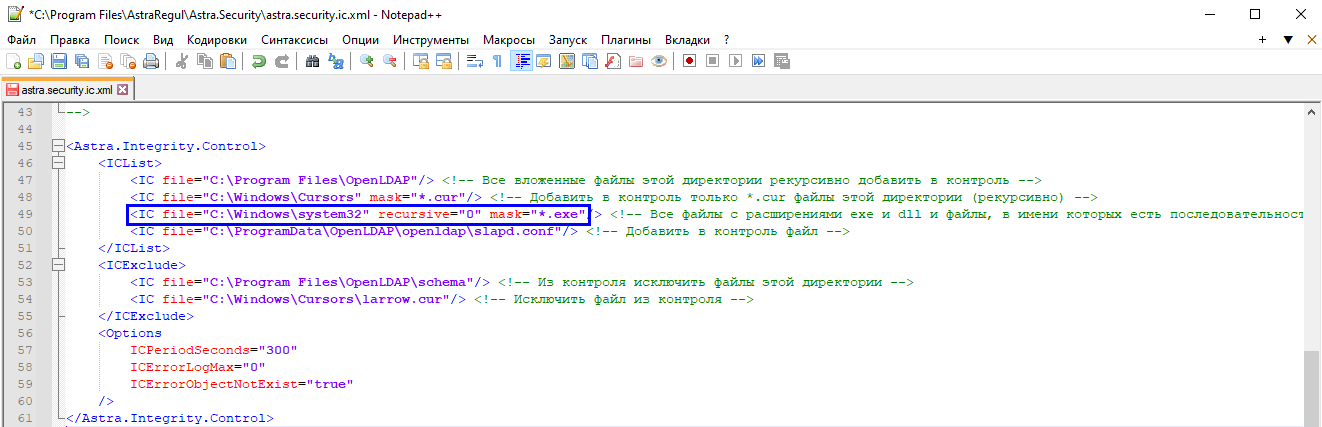Select the astra.security.ic.xml document tab
This screenshot has width=1322, height=427.
coord(66,89)
